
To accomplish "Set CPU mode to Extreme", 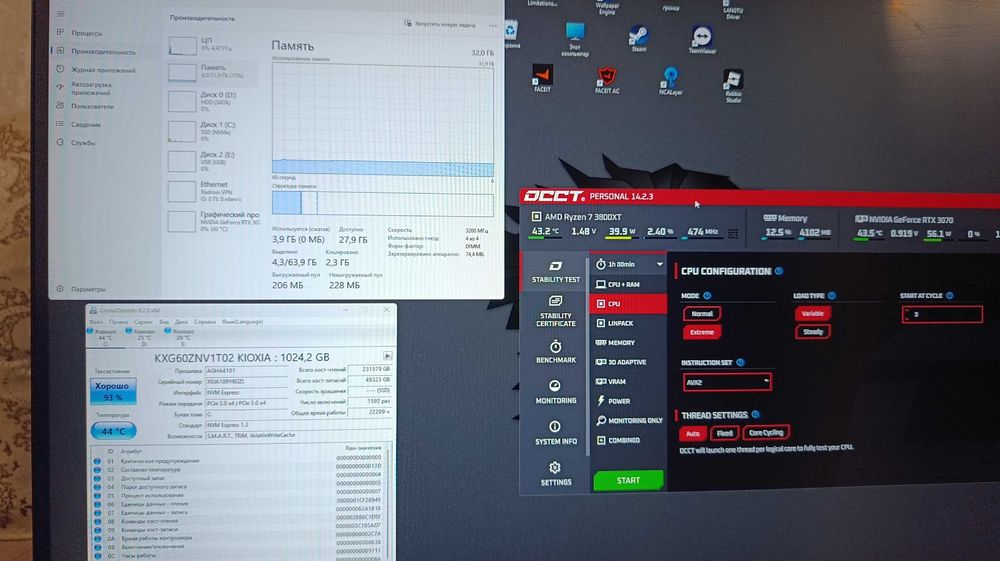I will [702, 332].
